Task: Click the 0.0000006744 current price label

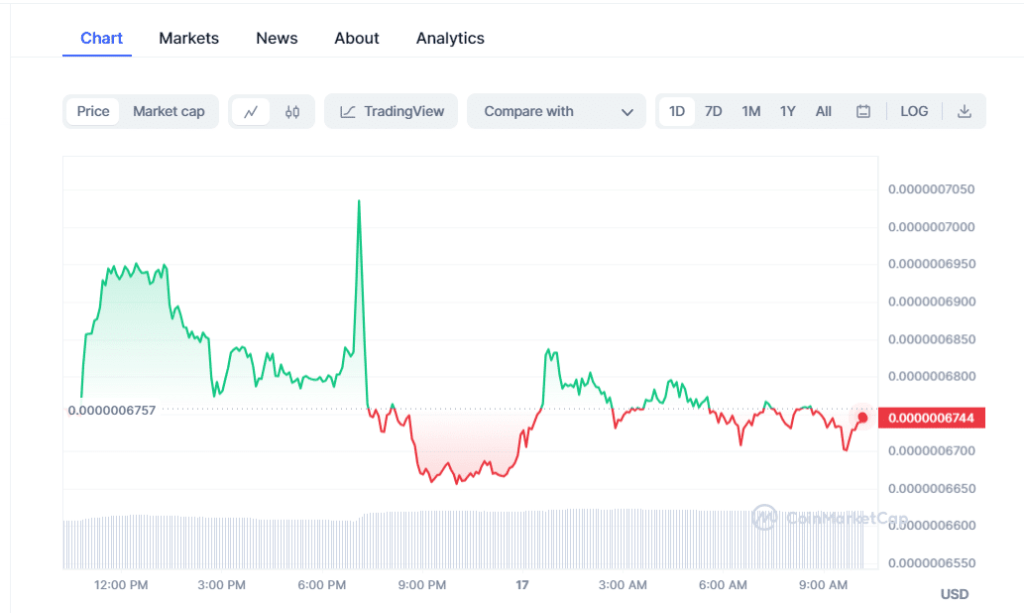Action: [931, 418]
